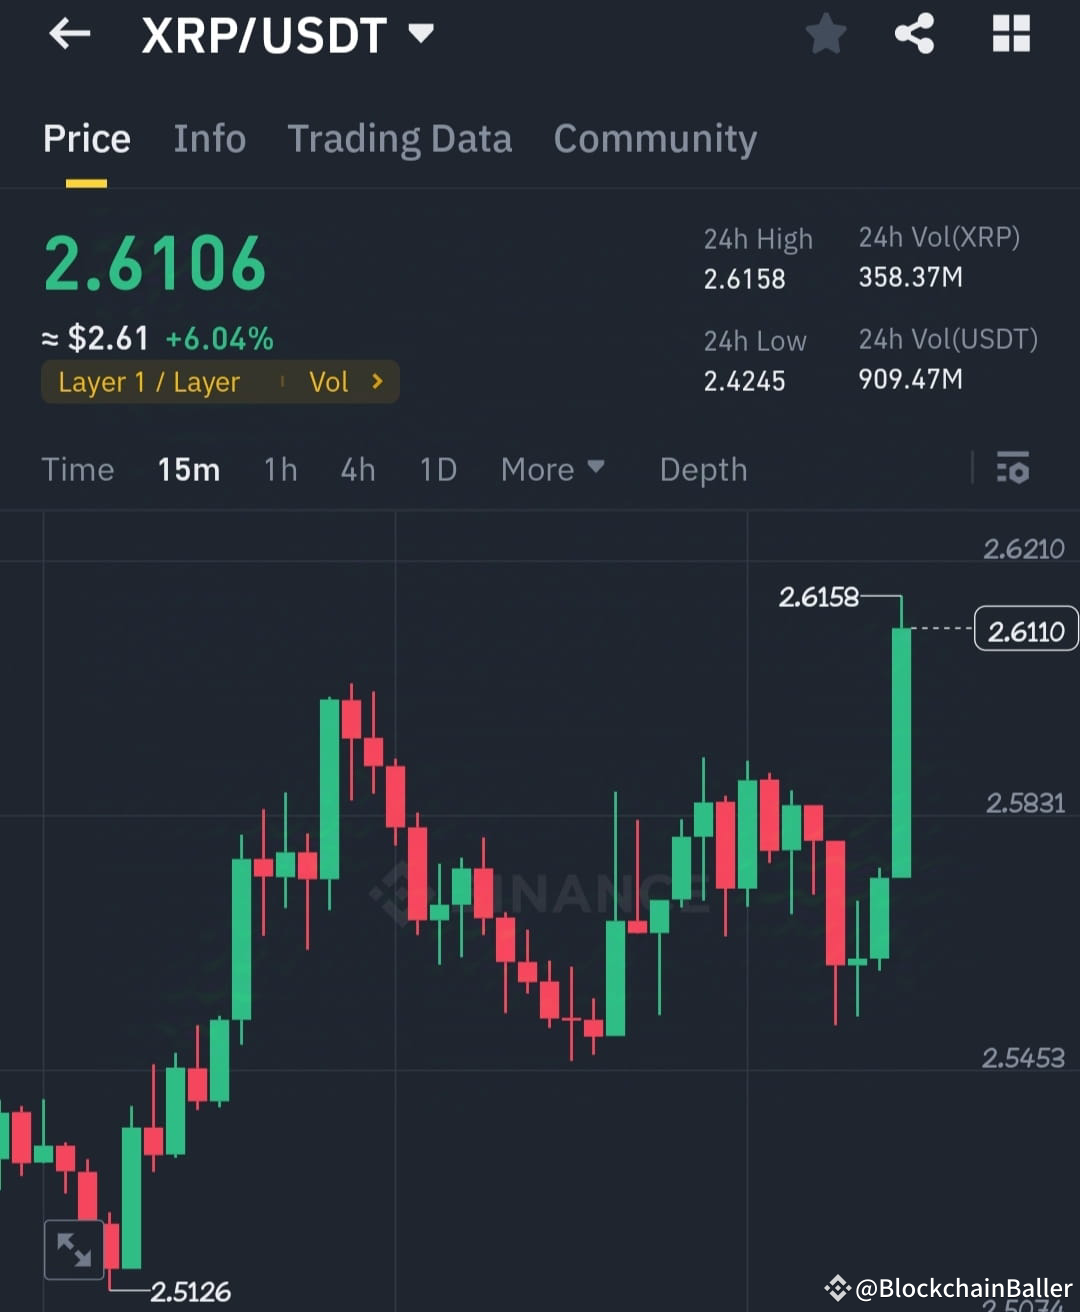Switch to the Trading Data tab
The height and width of the screenshot is (1312, 1080).
point(400,139)
